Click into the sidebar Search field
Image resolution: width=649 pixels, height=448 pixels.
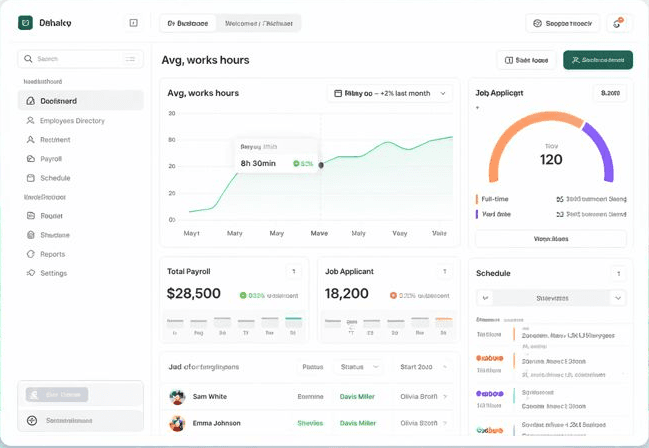click(75, 59)
